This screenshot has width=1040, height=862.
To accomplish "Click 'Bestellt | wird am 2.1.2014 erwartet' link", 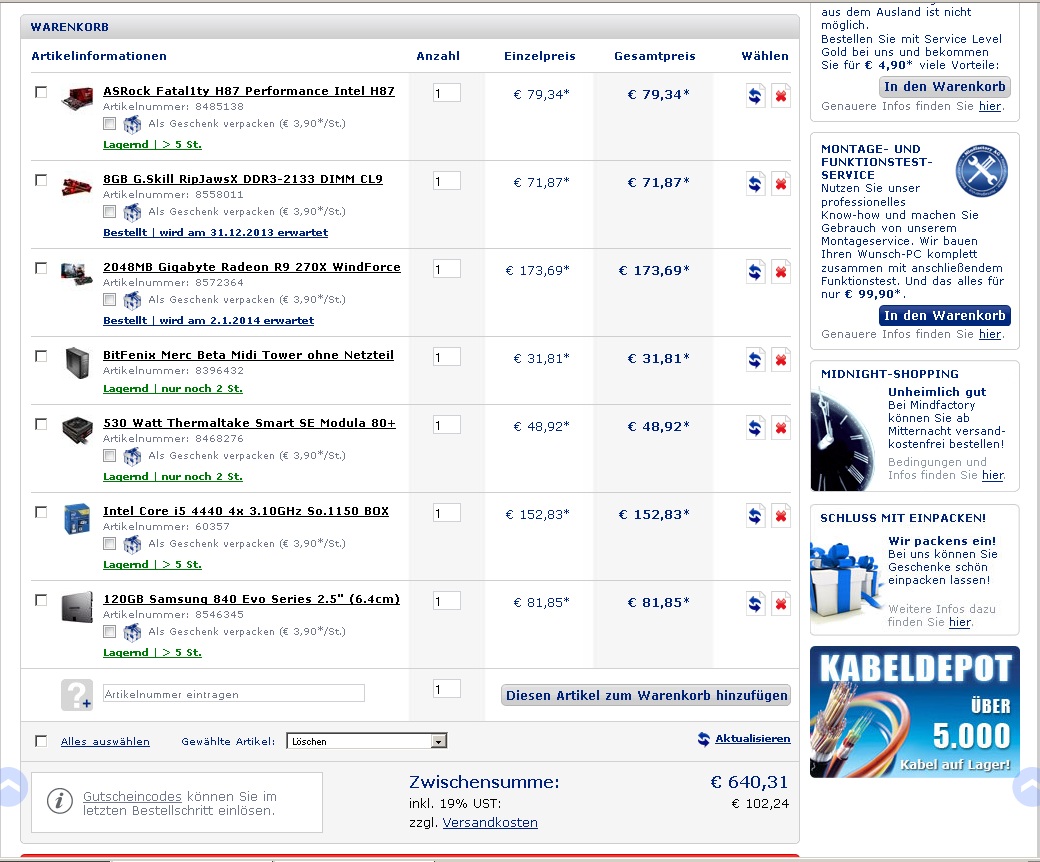I will tap(209, 321).
